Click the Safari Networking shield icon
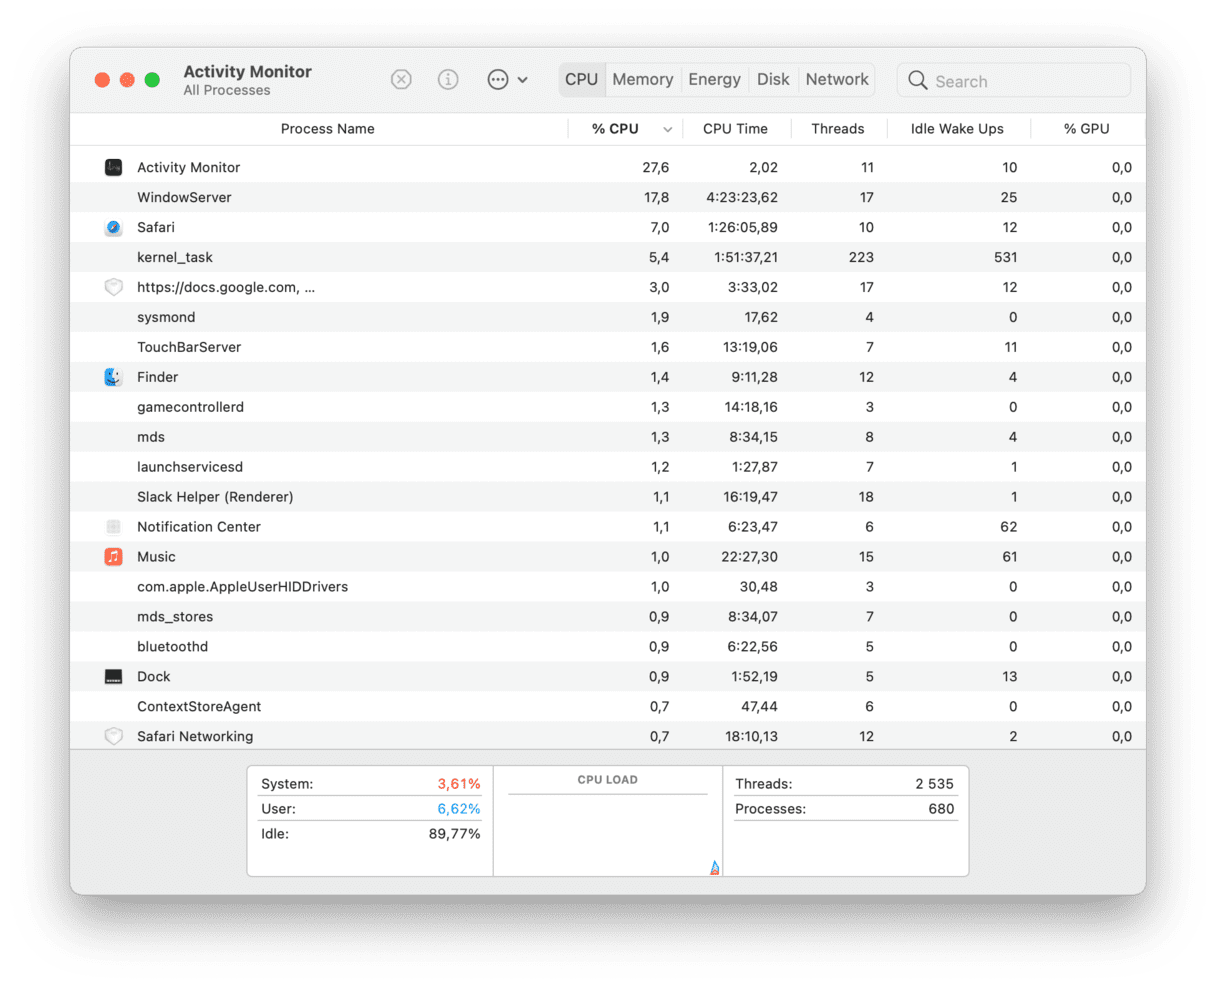Image resolution: width=1216 pixels, height=987 pixels. (x=114, y=737)
